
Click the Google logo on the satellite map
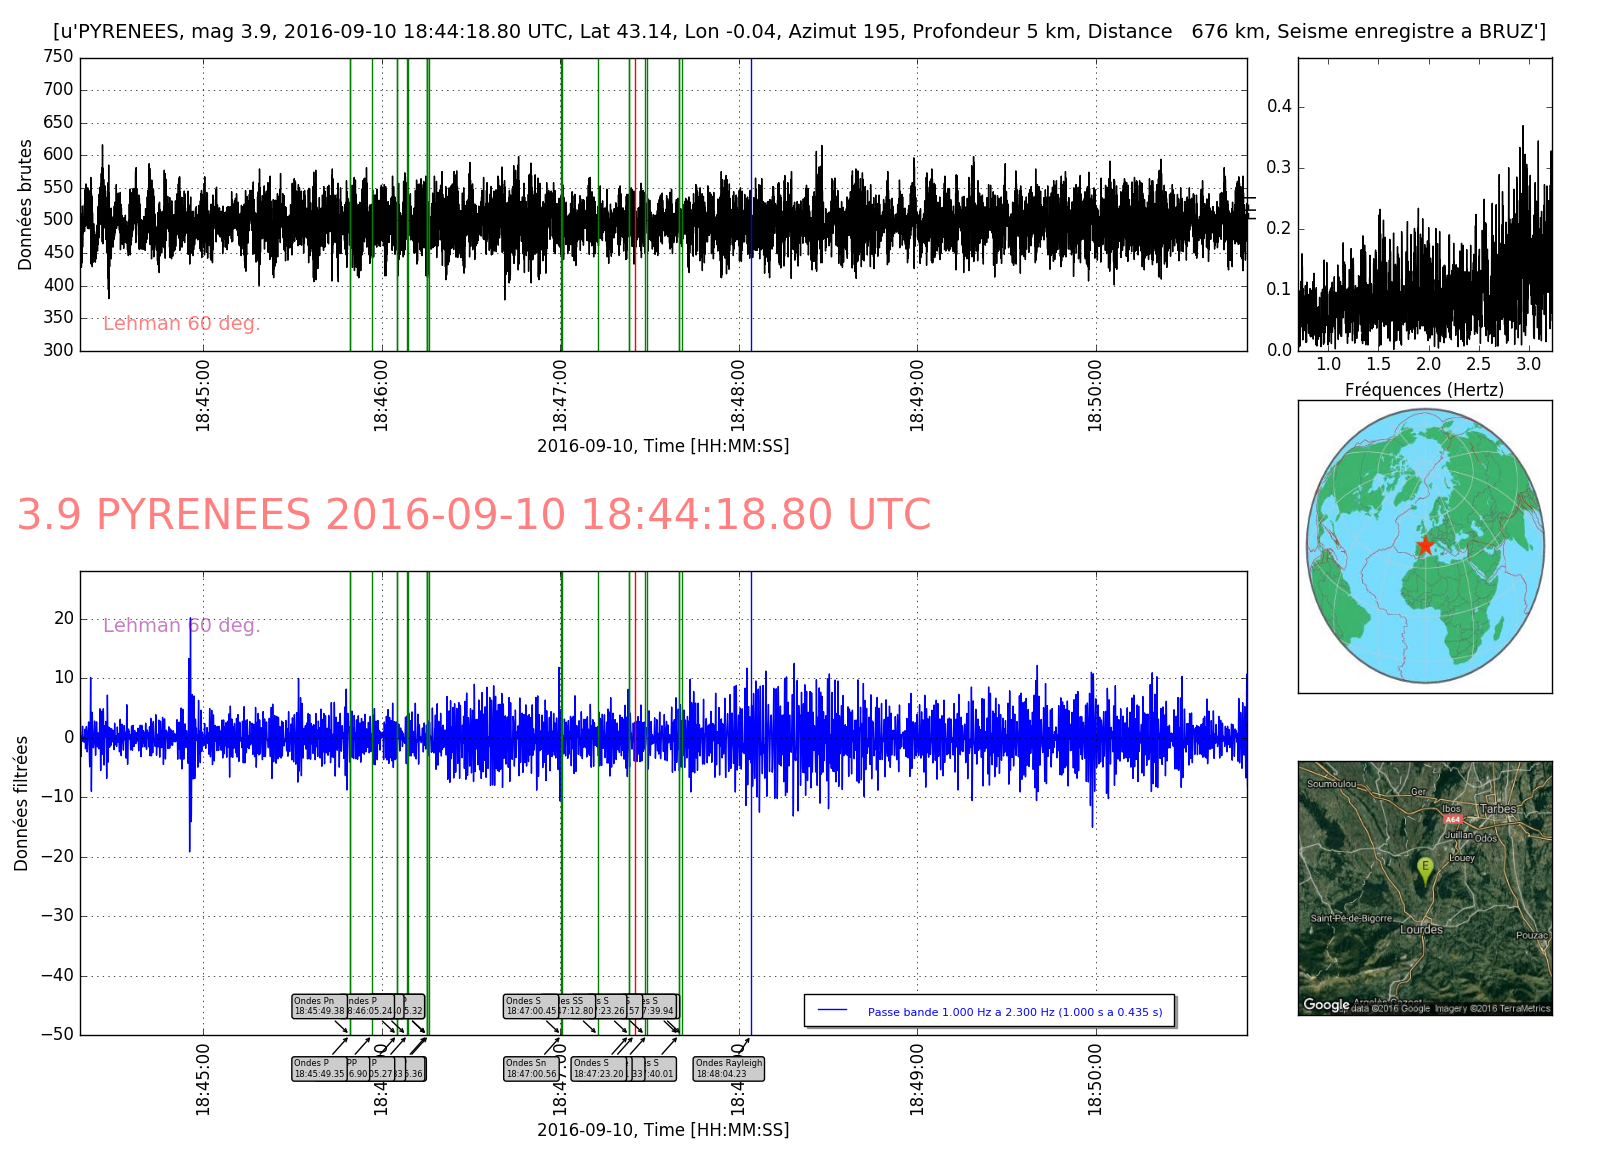click(x=1326, y=1005)
